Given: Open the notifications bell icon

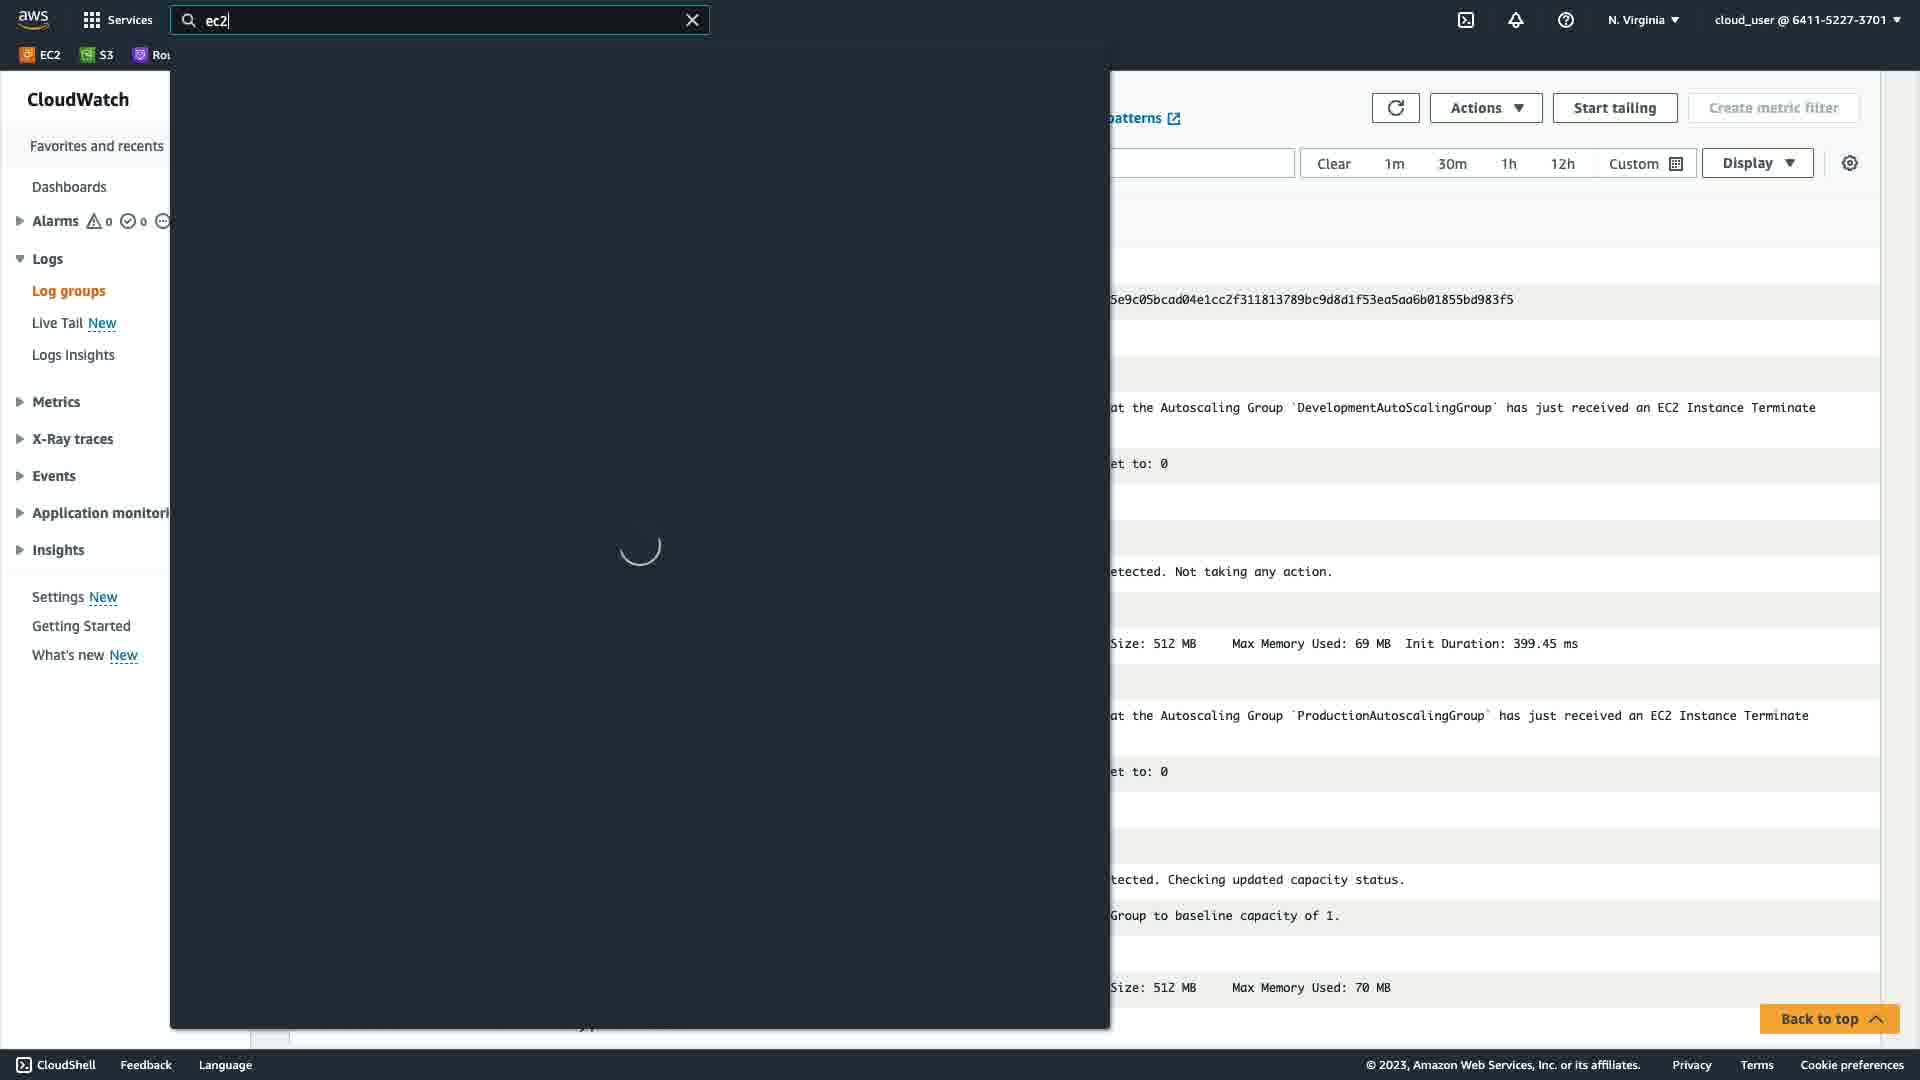Looking at the screenshot, I should [1515, 20].
